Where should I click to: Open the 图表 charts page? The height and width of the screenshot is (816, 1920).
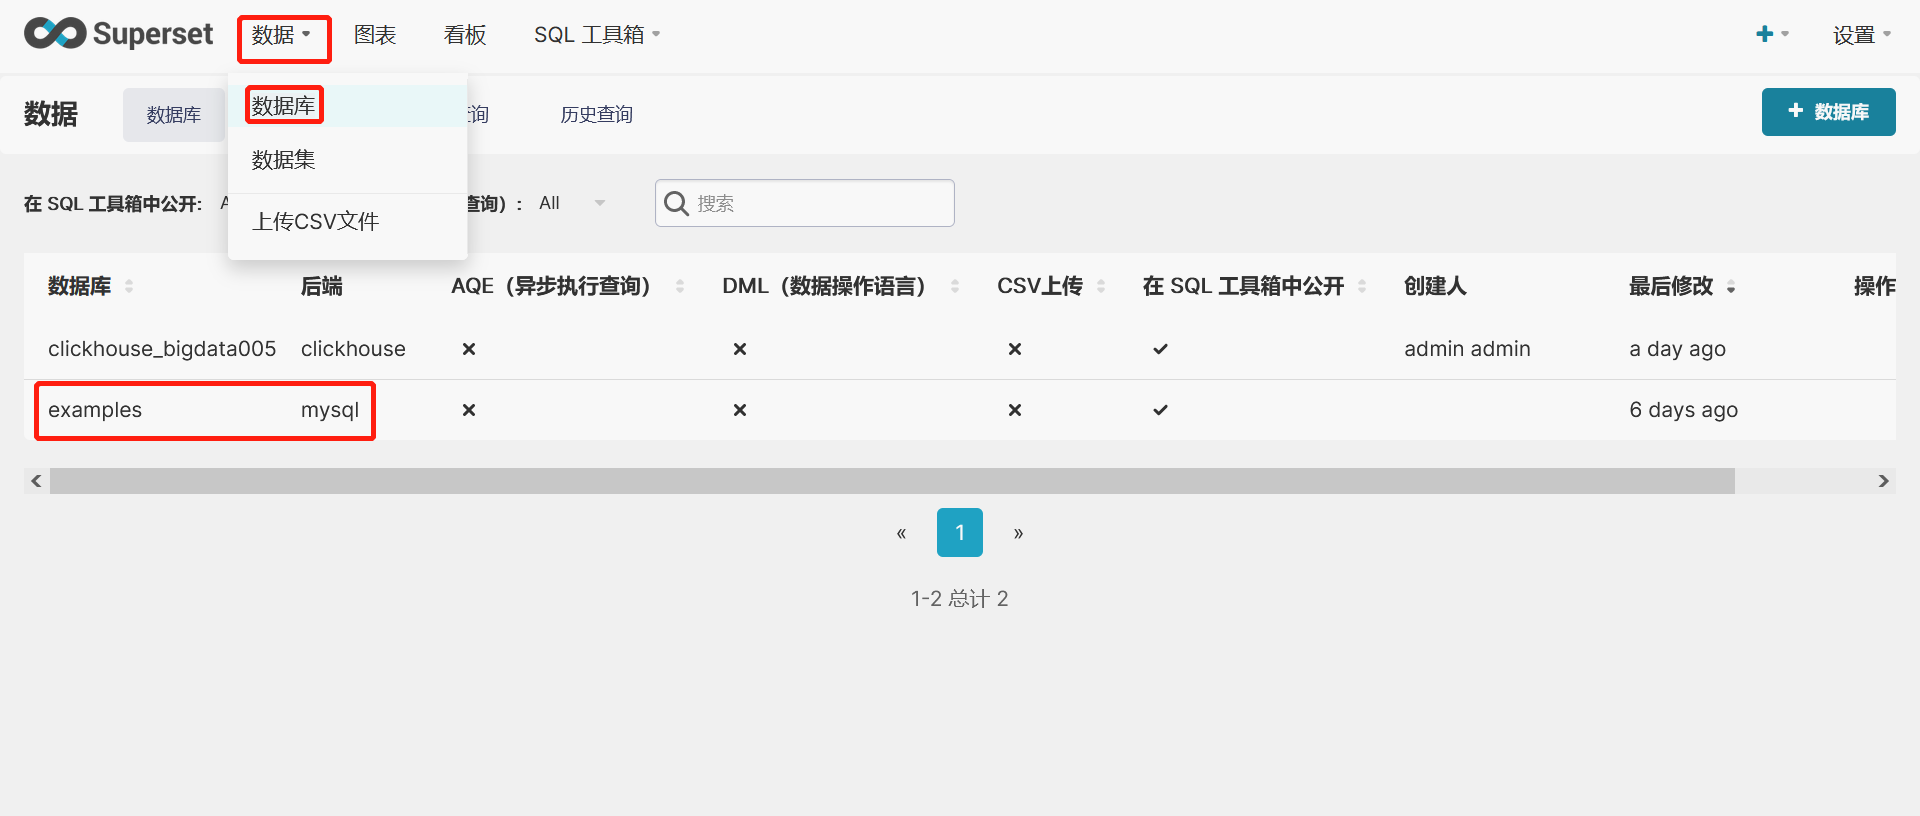click(x=375, y=35)
